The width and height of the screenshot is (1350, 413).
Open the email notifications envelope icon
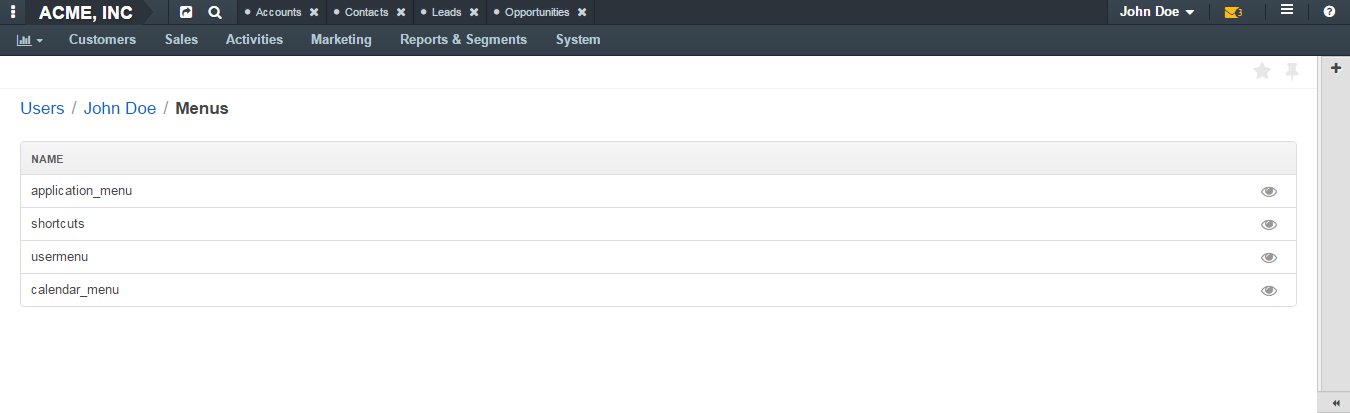click(x=1233, y=12)
